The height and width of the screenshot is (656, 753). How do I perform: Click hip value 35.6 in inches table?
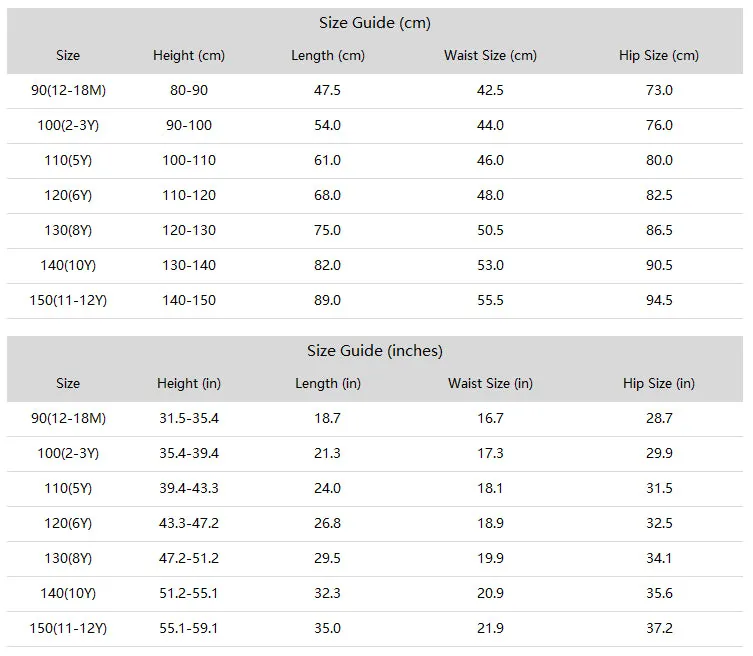659,594
